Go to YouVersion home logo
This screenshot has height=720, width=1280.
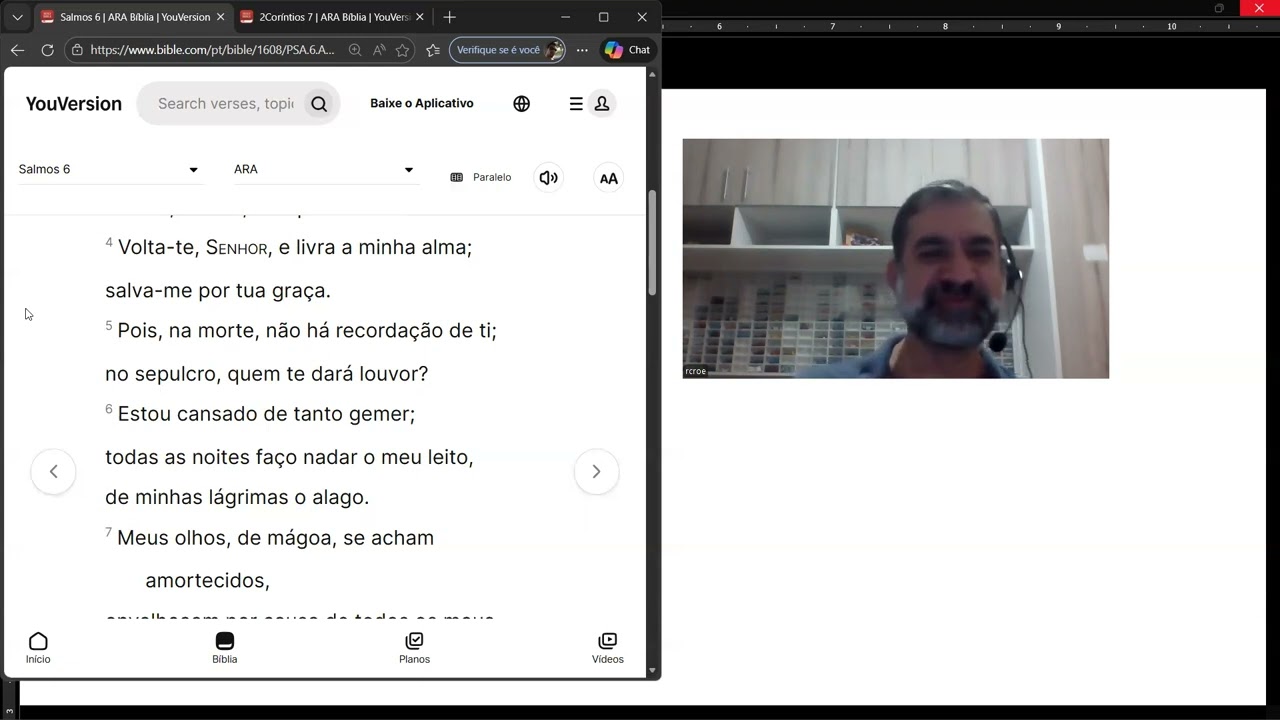point(73,103)
